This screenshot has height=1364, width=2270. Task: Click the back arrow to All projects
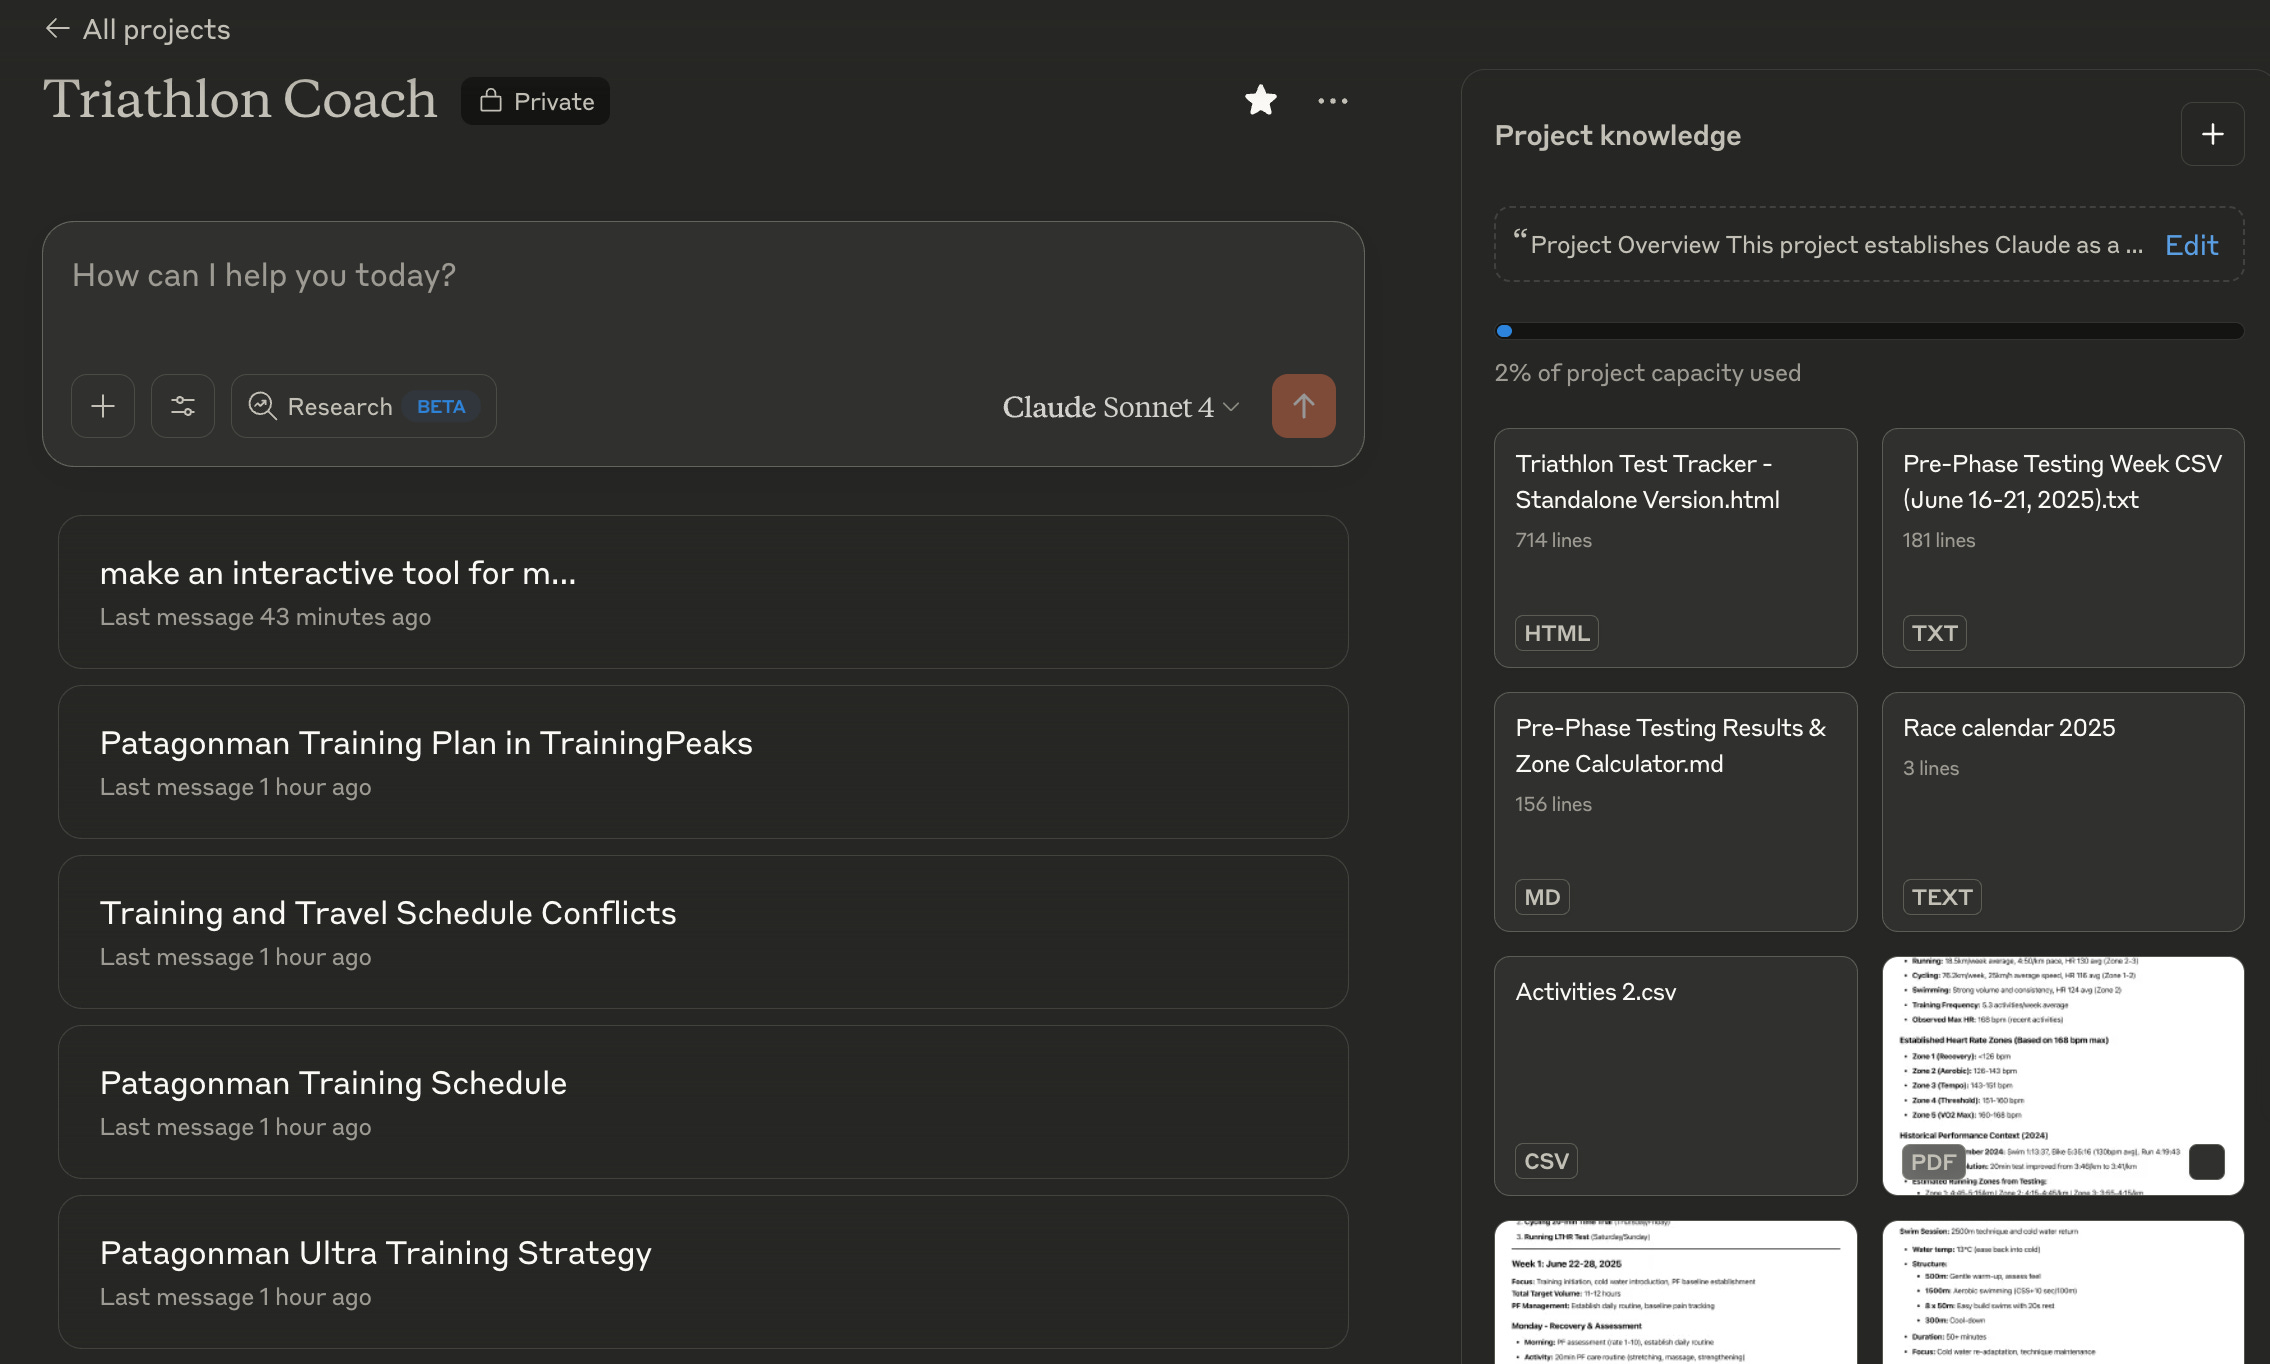pyautogui.click(x=58, y=29)
